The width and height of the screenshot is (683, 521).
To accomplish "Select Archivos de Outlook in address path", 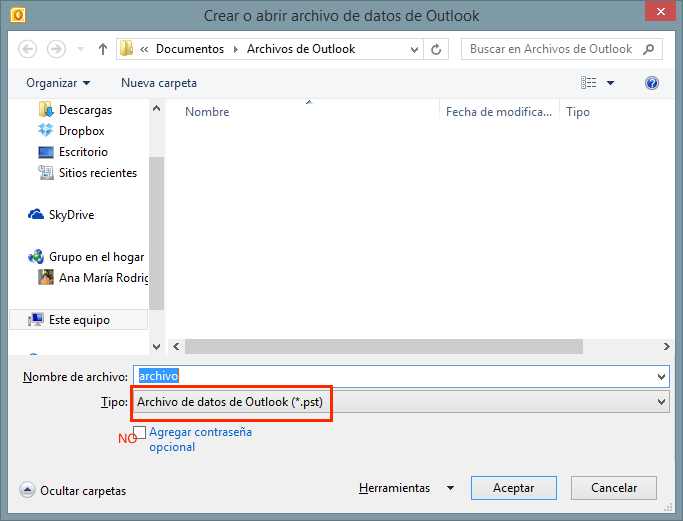I will (301, 49).
